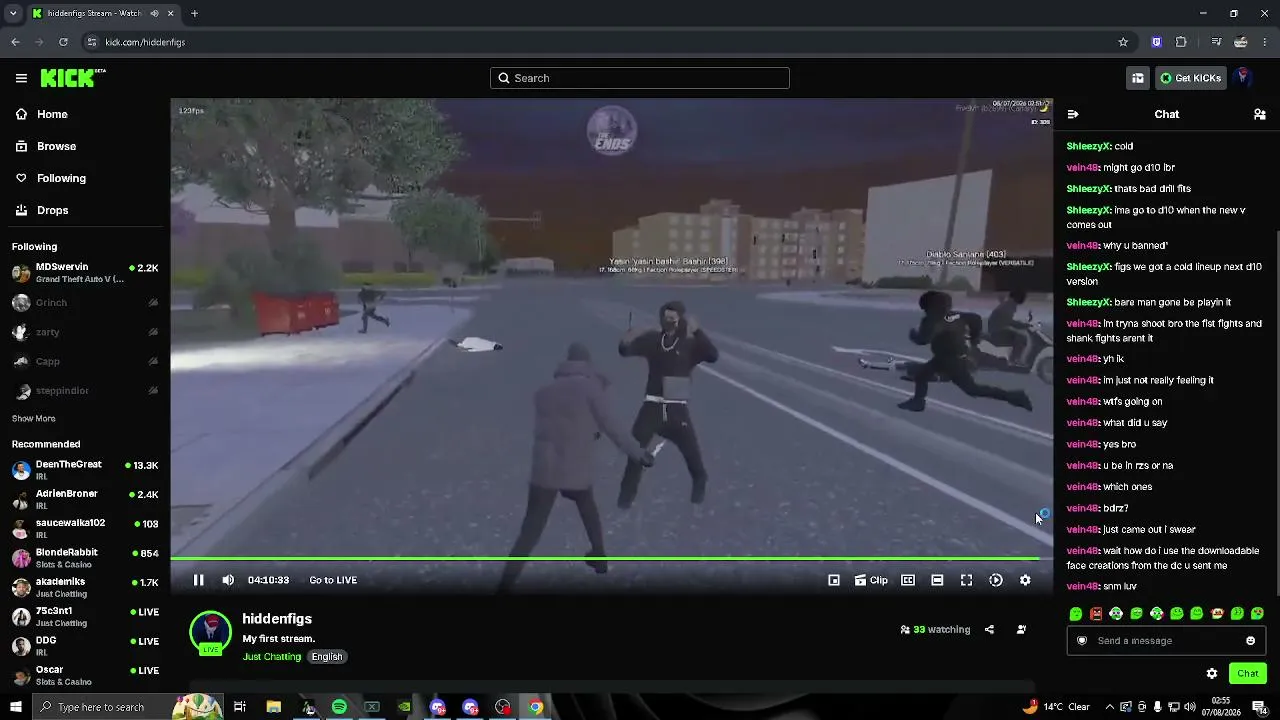This screenshot has width=1280, height=720.
Task: Open DeenTheGreat recommended channel
Action: point(85,470)
